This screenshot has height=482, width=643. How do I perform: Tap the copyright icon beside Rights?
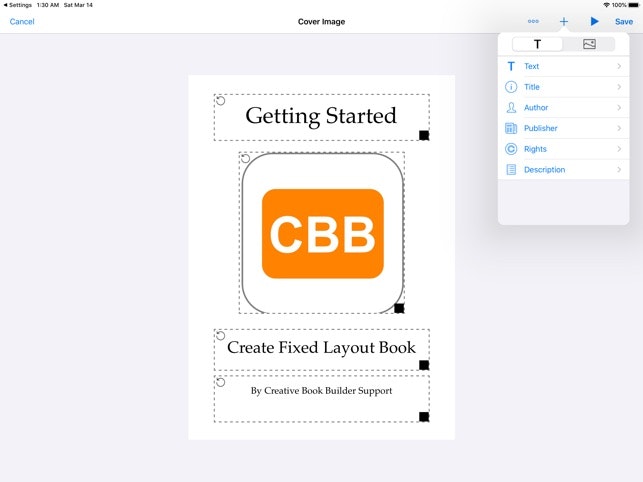(x=511, y=149)
